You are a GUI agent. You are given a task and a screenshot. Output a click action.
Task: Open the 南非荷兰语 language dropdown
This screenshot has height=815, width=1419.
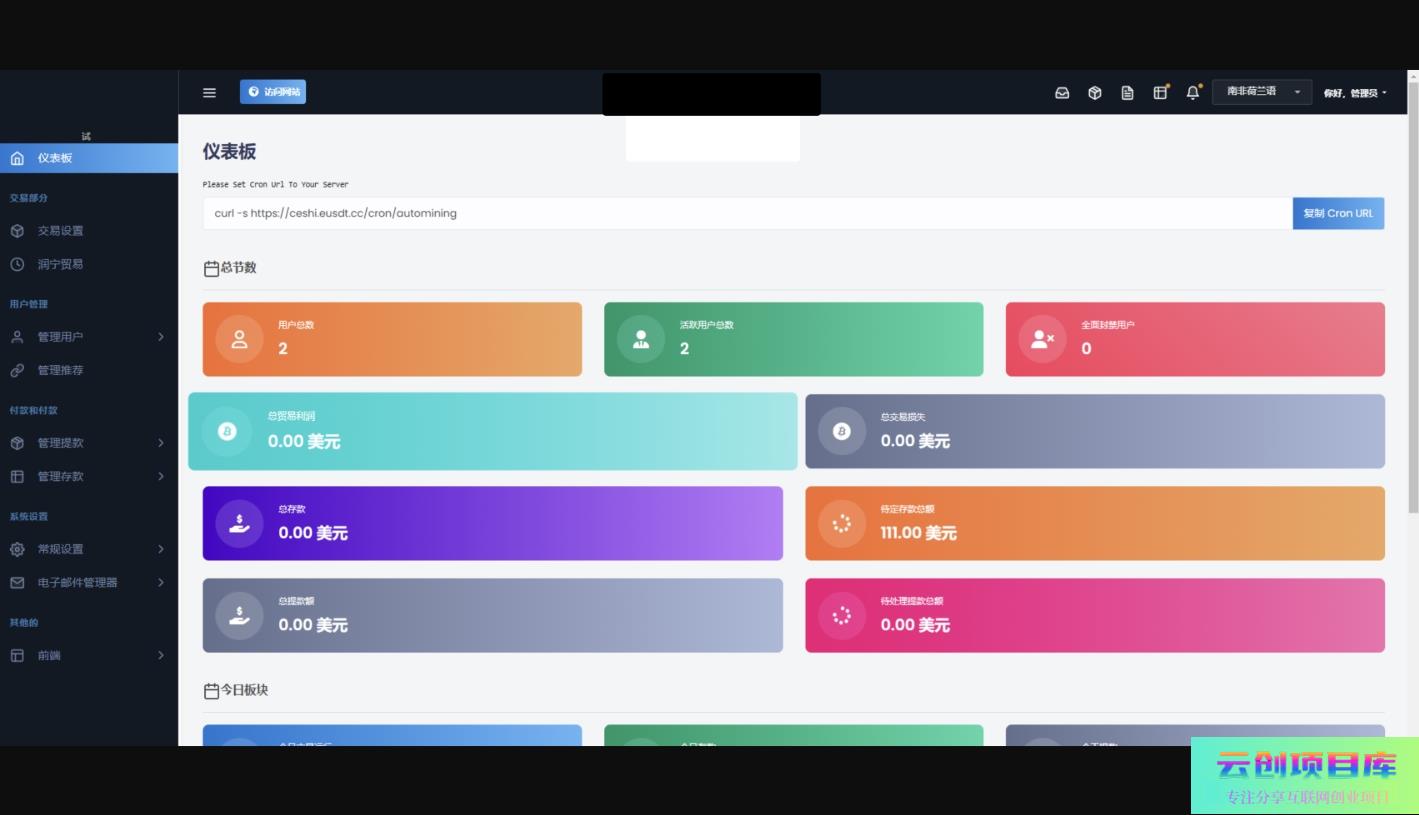[x=1261, y=92]
